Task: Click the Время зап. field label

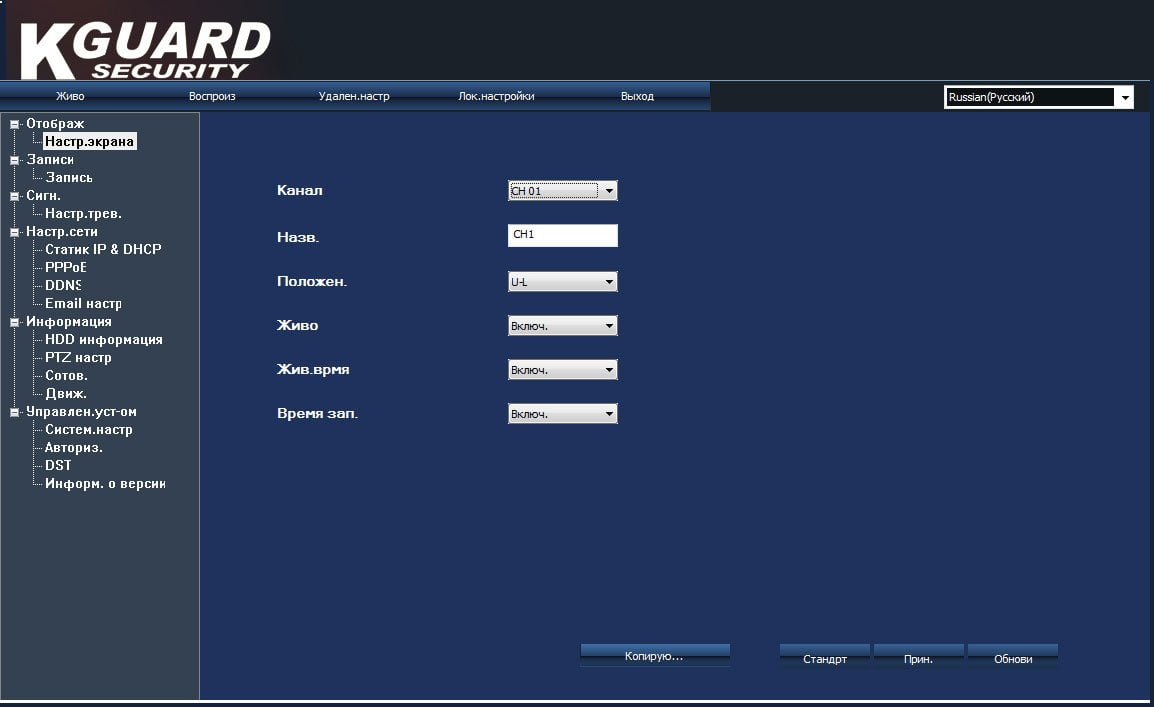Action: [x=317, y=414]
